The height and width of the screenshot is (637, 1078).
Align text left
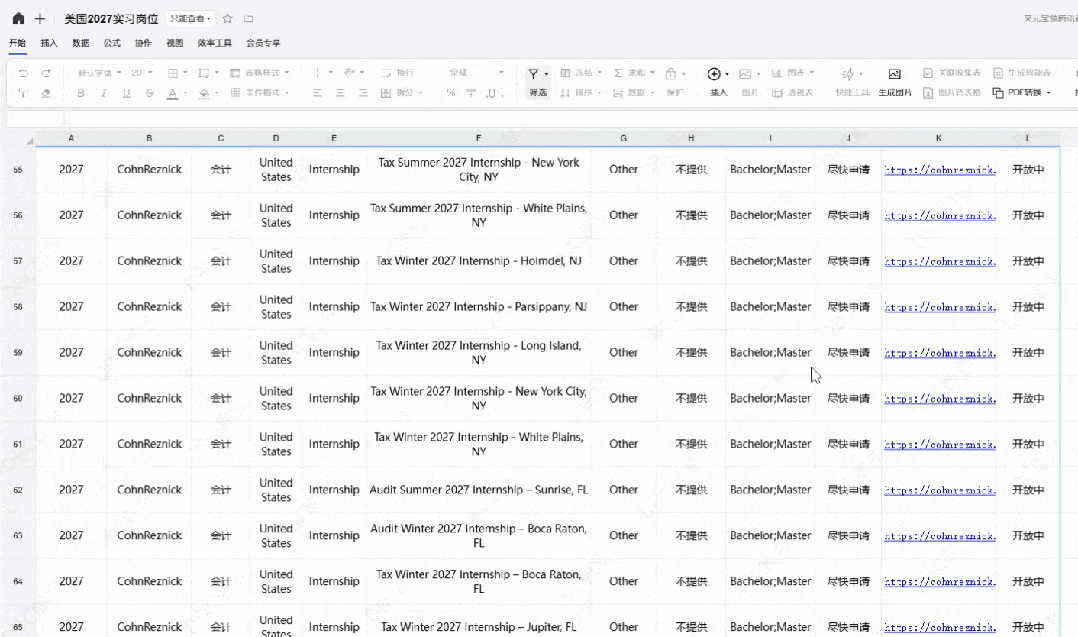(317, 93)
